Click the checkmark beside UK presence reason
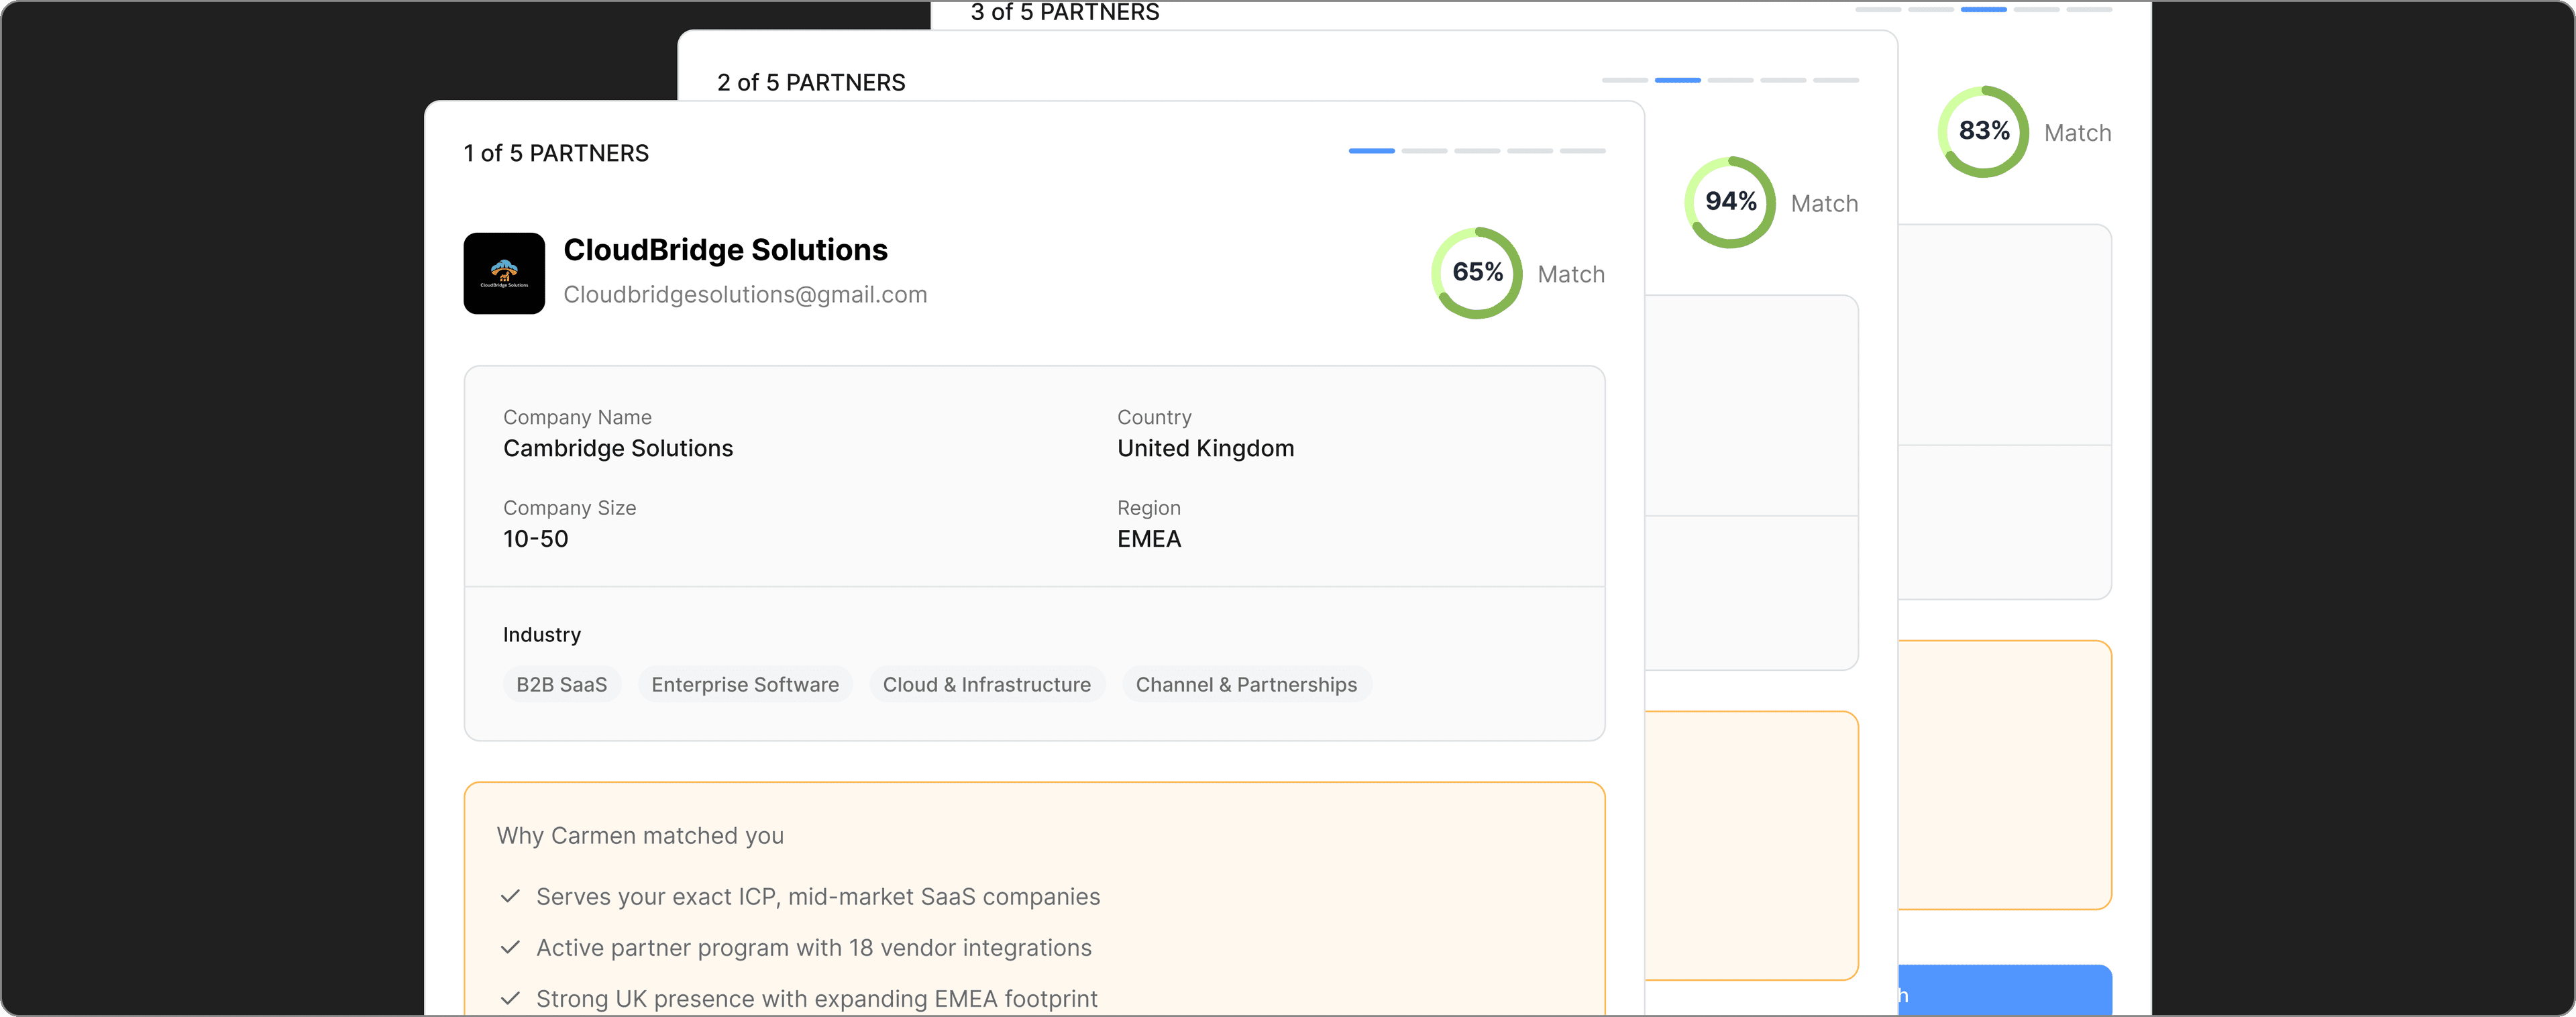This screenshot has width=2576, height=1017. tap(511, 998)
